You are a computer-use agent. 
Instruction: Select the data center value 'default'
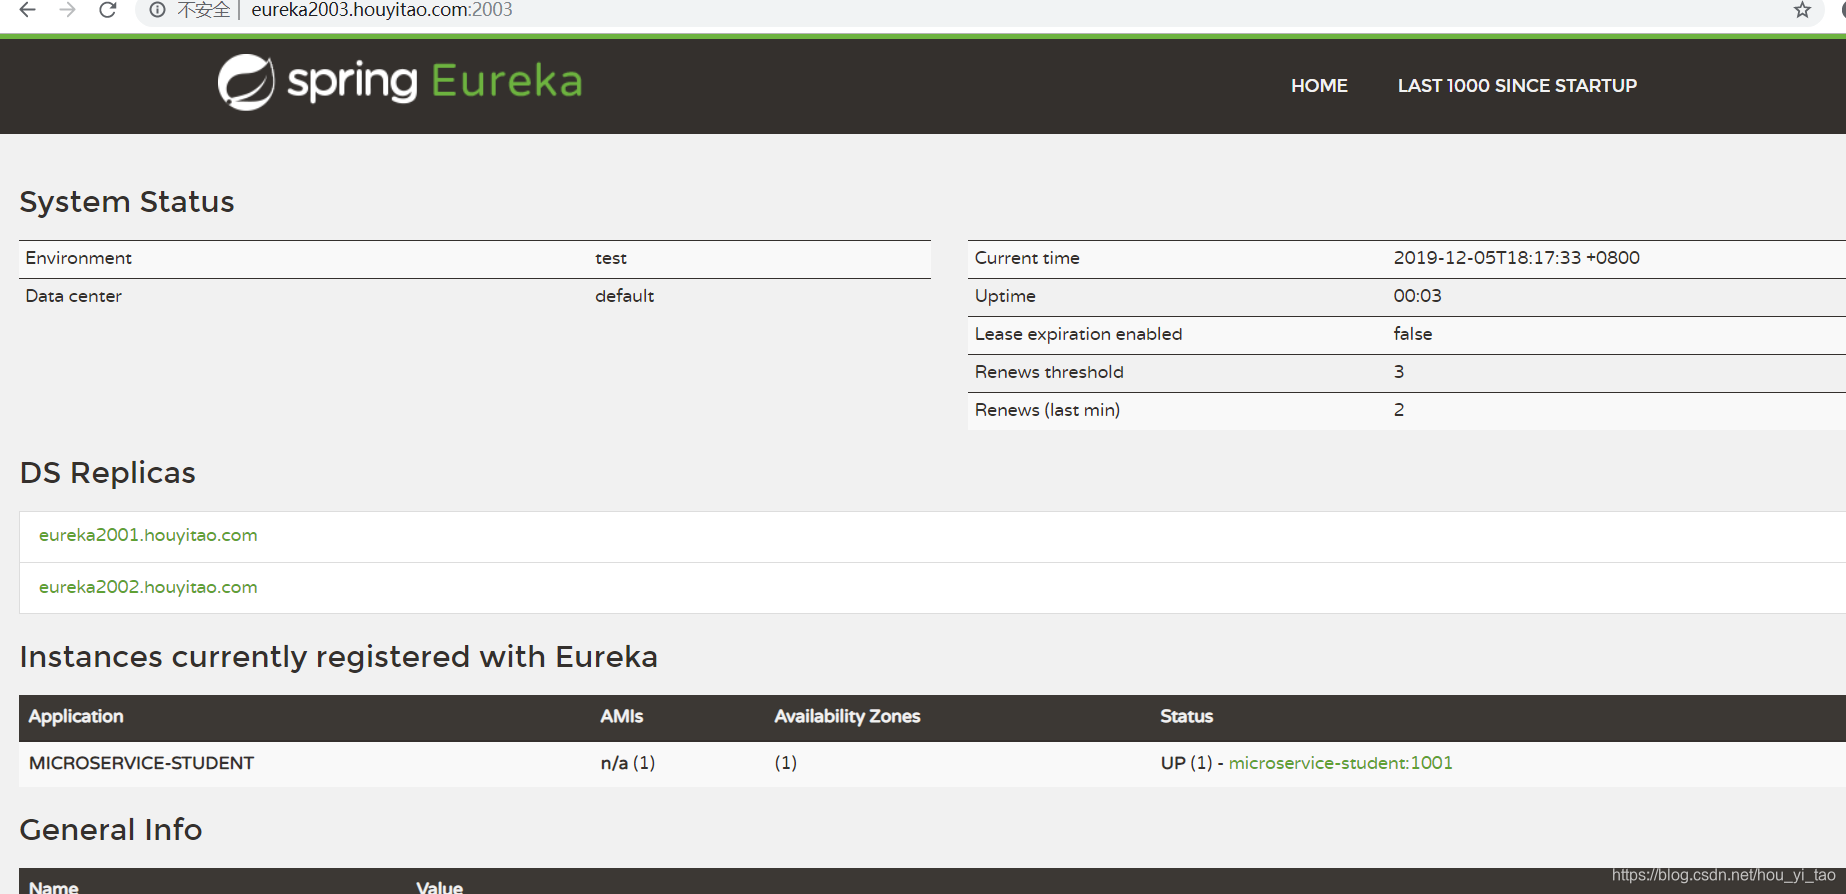625,296
